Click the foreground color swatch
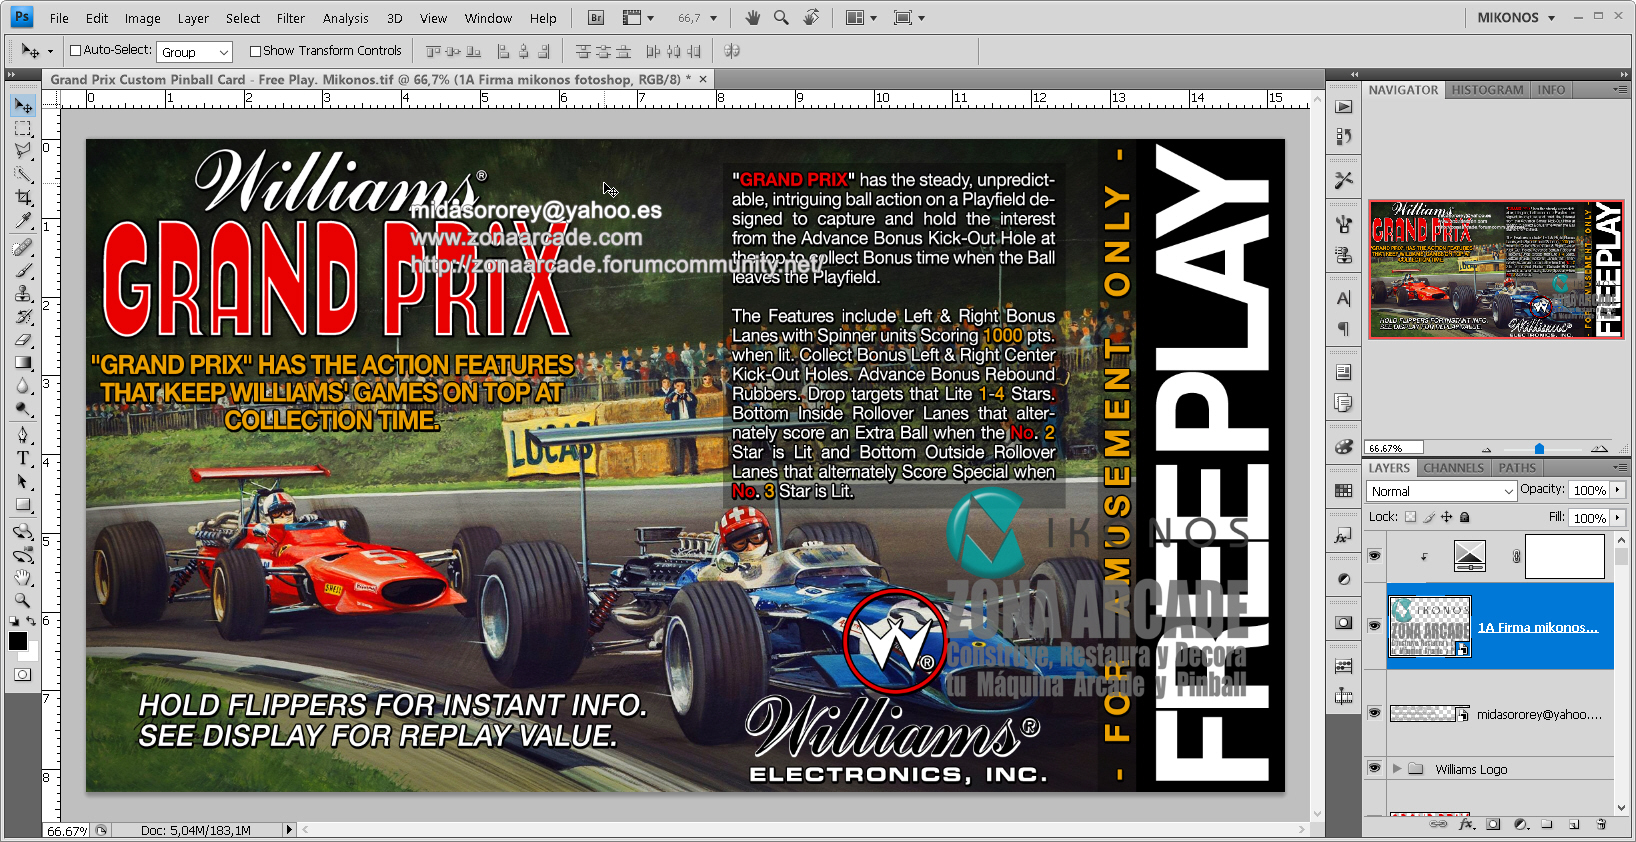1636x842 pixels. pyautogui.click(x=18, y=641)
